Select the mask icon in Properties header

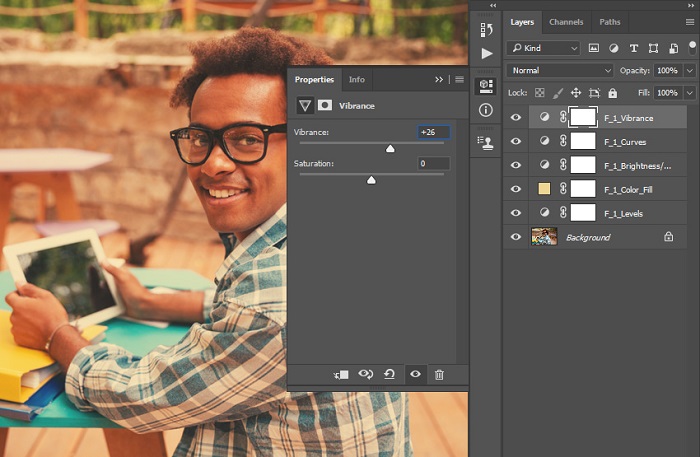(325, 105)
